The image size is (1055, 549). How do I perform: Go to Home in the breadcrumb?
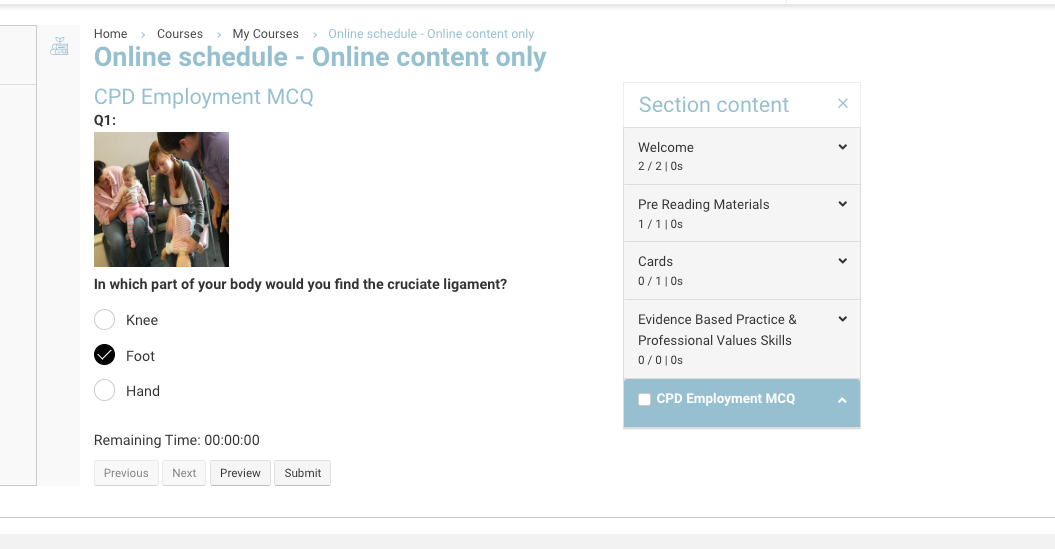point(111,34)
